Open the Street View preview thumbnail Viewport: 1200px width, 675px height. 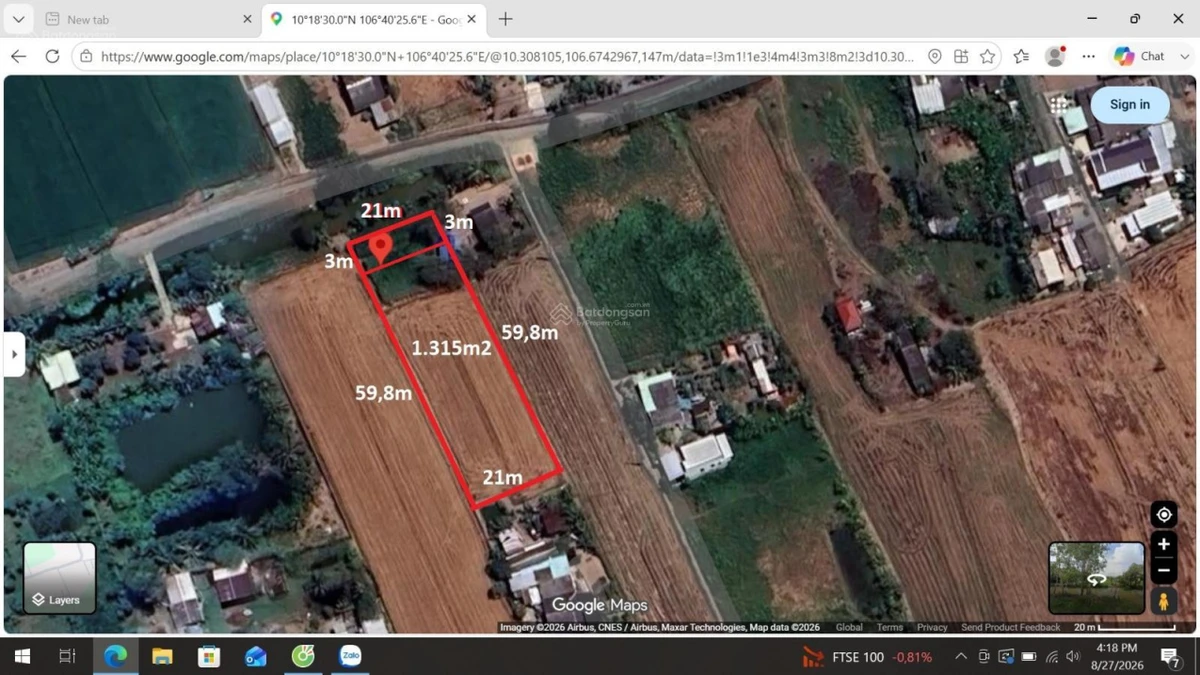[x=1097, y=577]
